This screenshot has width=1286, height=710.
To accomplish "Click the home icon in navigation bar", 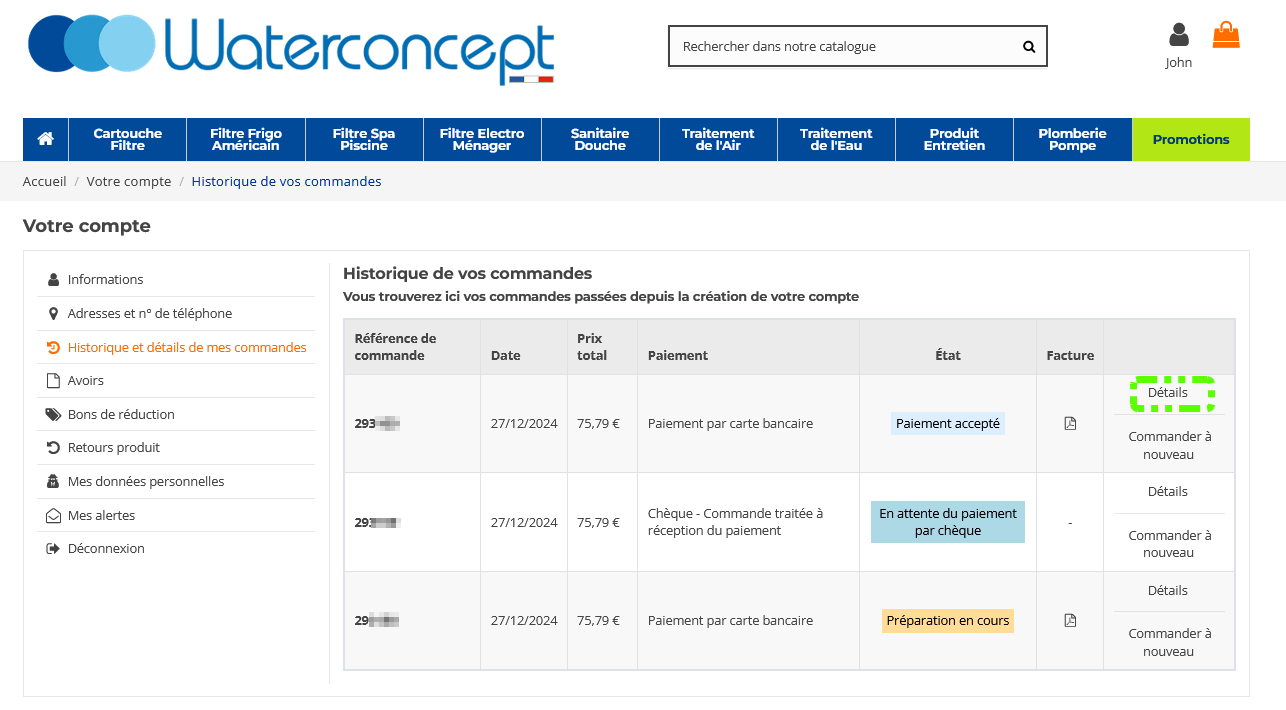I will click(45, 139).
